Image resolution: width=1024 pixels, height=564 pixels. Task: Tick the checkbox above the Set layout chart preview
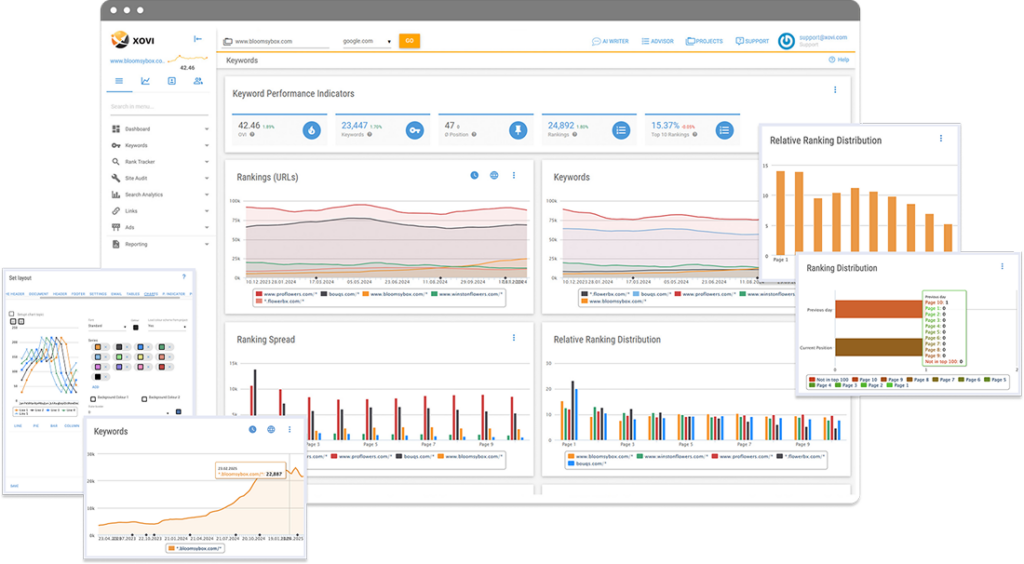coord(11,313)
